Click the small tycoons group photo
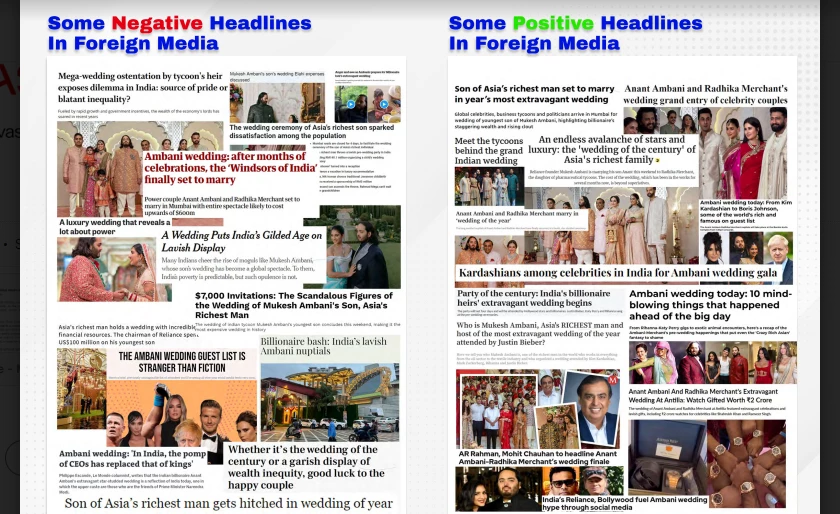The height and width of the screenshot is (514, 840). coord(489,186)
